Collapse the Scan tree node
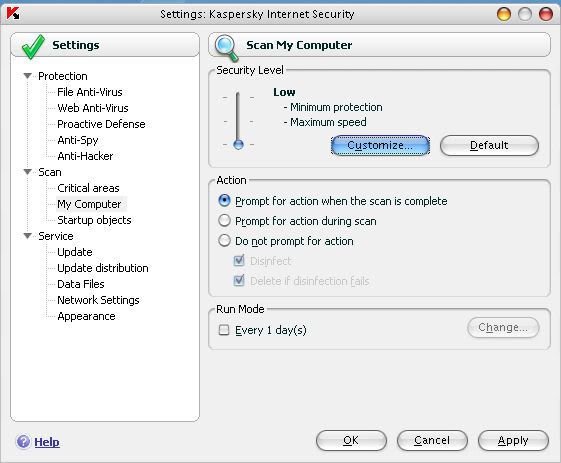 28,172
